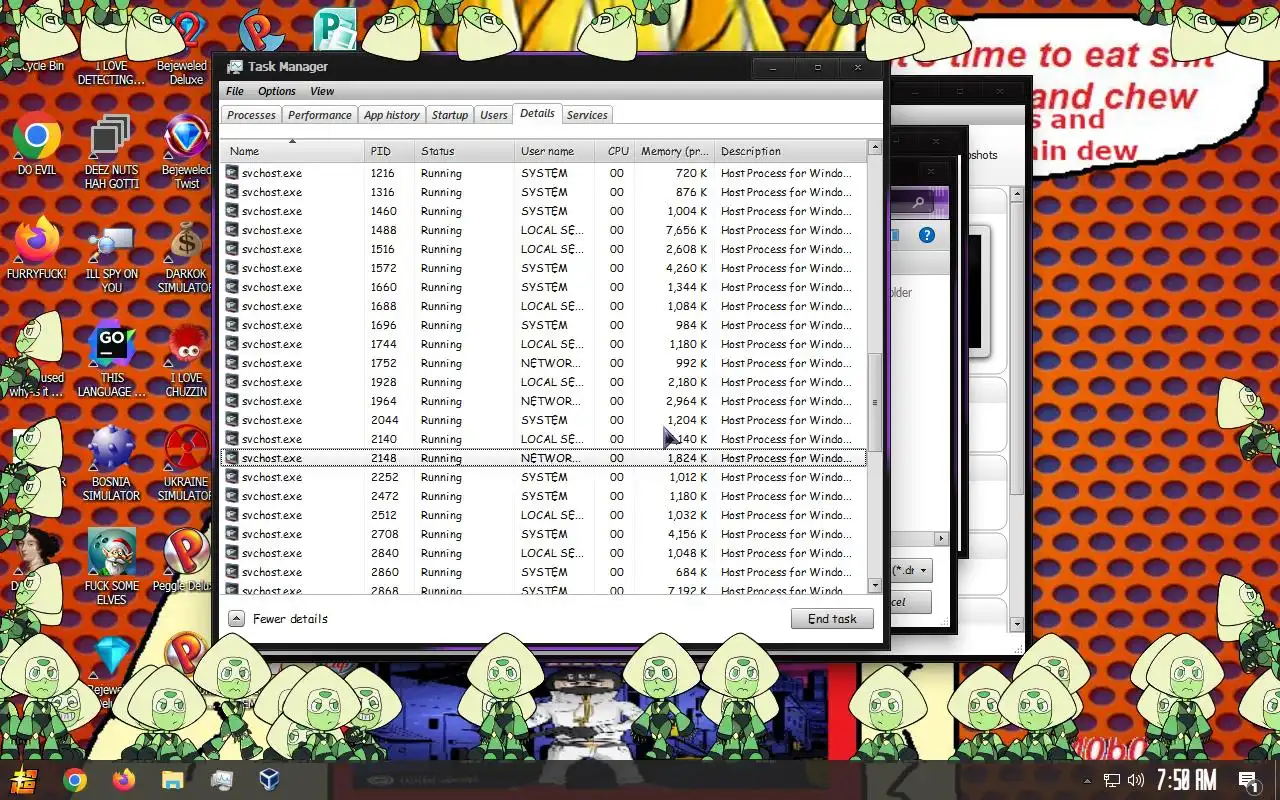This screenshot has width=1280, height=800.
Task: Open the BOSNIA SIMULATOR desktop icon
Action: (x=111, y=464)
